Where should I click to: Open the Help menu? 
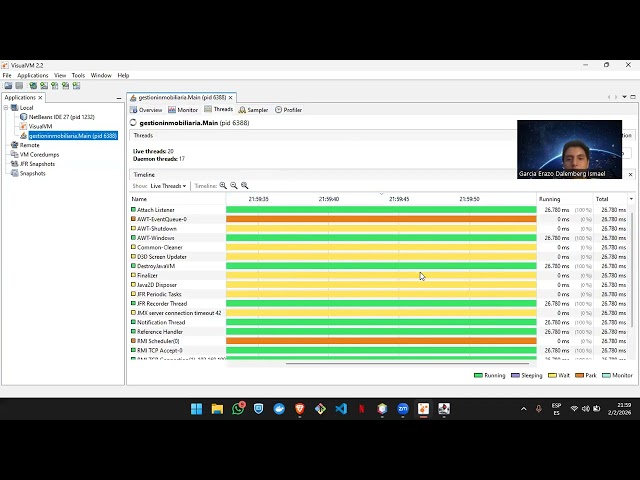[123, 76]
